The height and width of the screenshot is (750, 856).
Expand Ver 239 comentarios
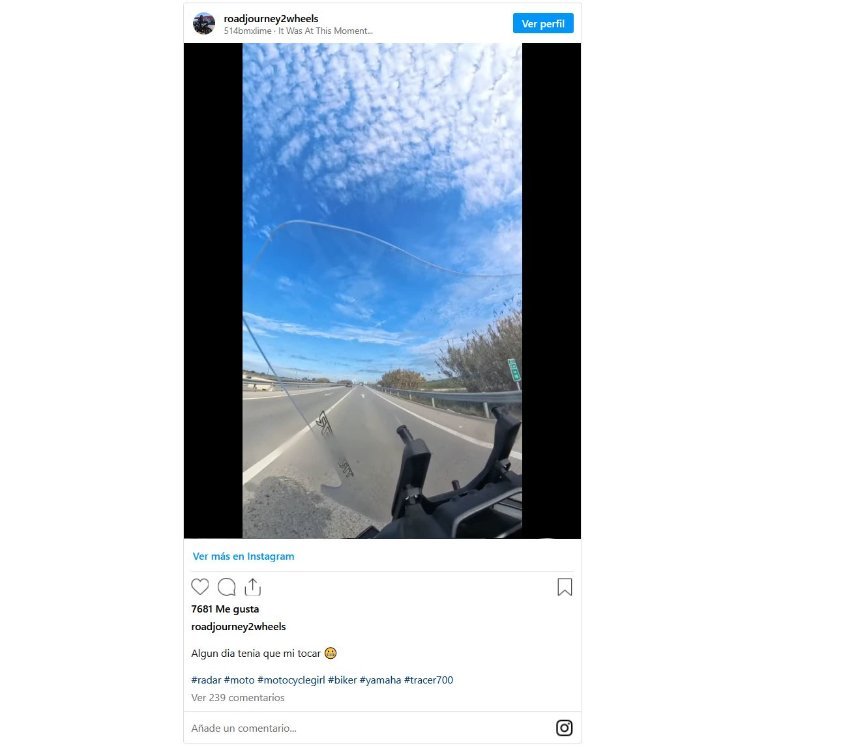237,698
